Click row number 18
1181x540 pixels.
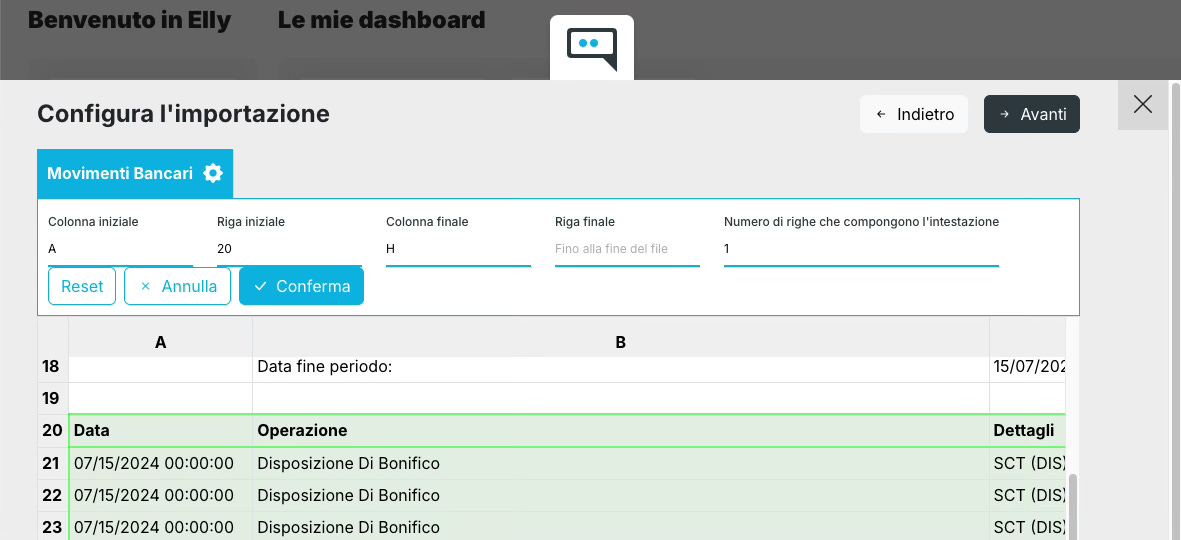(x=53, y=368)
